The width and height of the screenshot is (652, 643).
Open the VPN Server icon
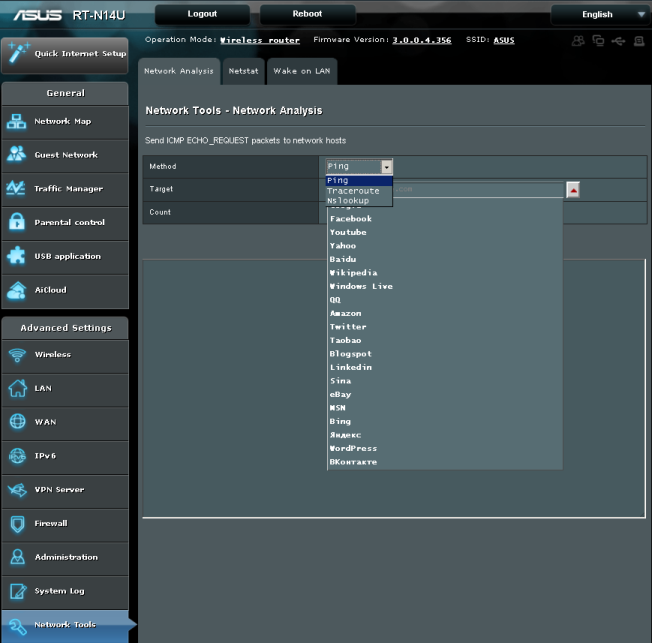click(x=17, y=490)
